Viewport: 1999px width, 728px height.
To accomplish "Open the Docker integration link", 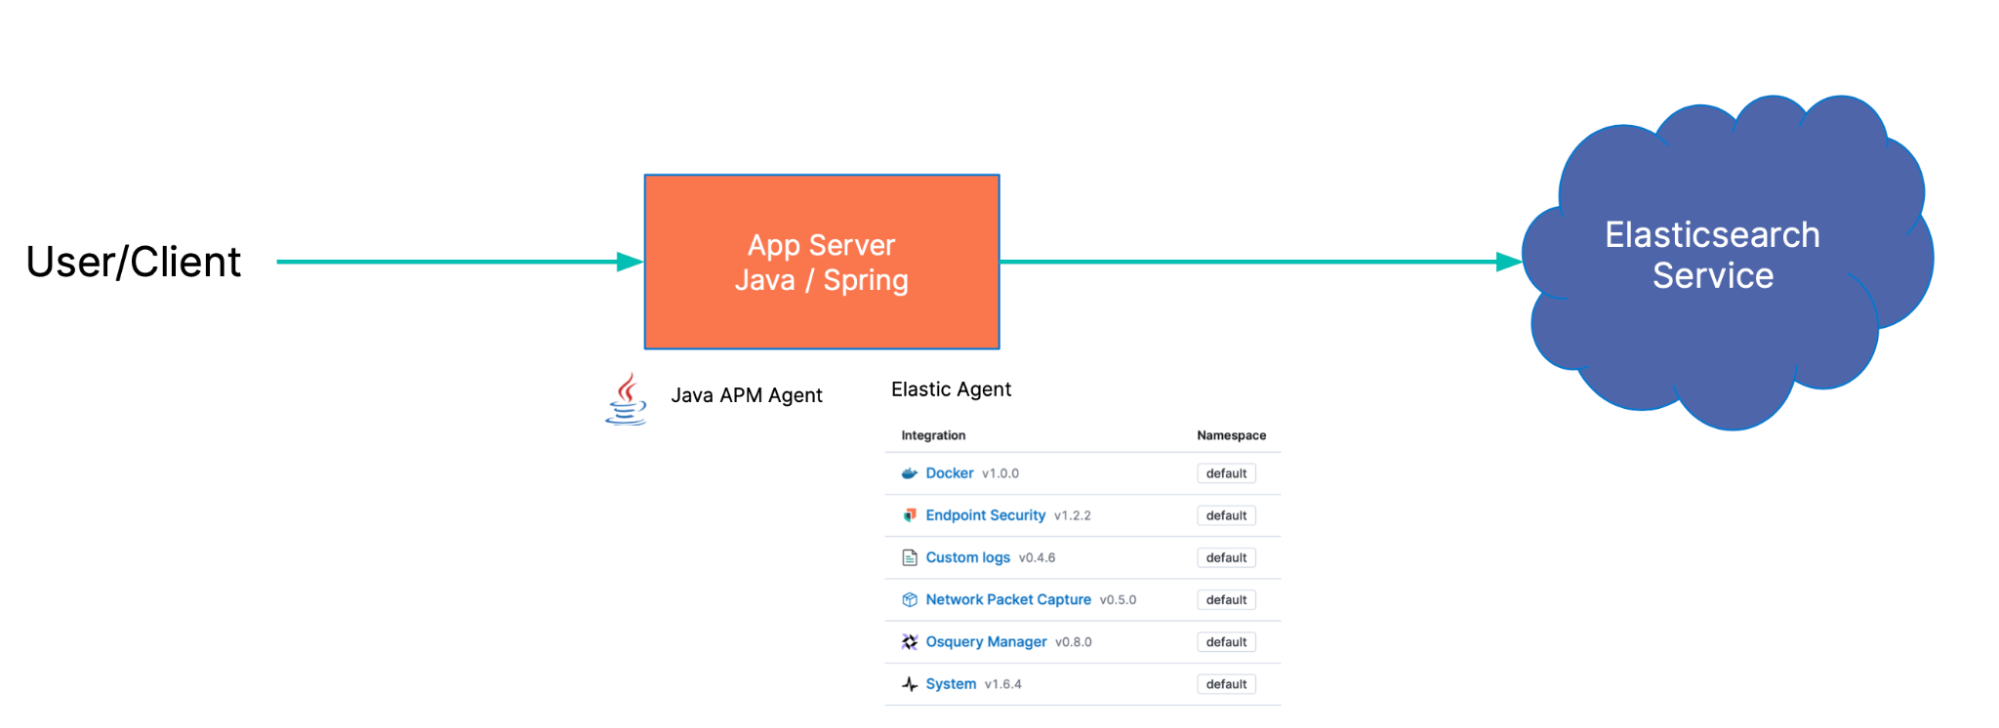I will (x=949, y=473).
